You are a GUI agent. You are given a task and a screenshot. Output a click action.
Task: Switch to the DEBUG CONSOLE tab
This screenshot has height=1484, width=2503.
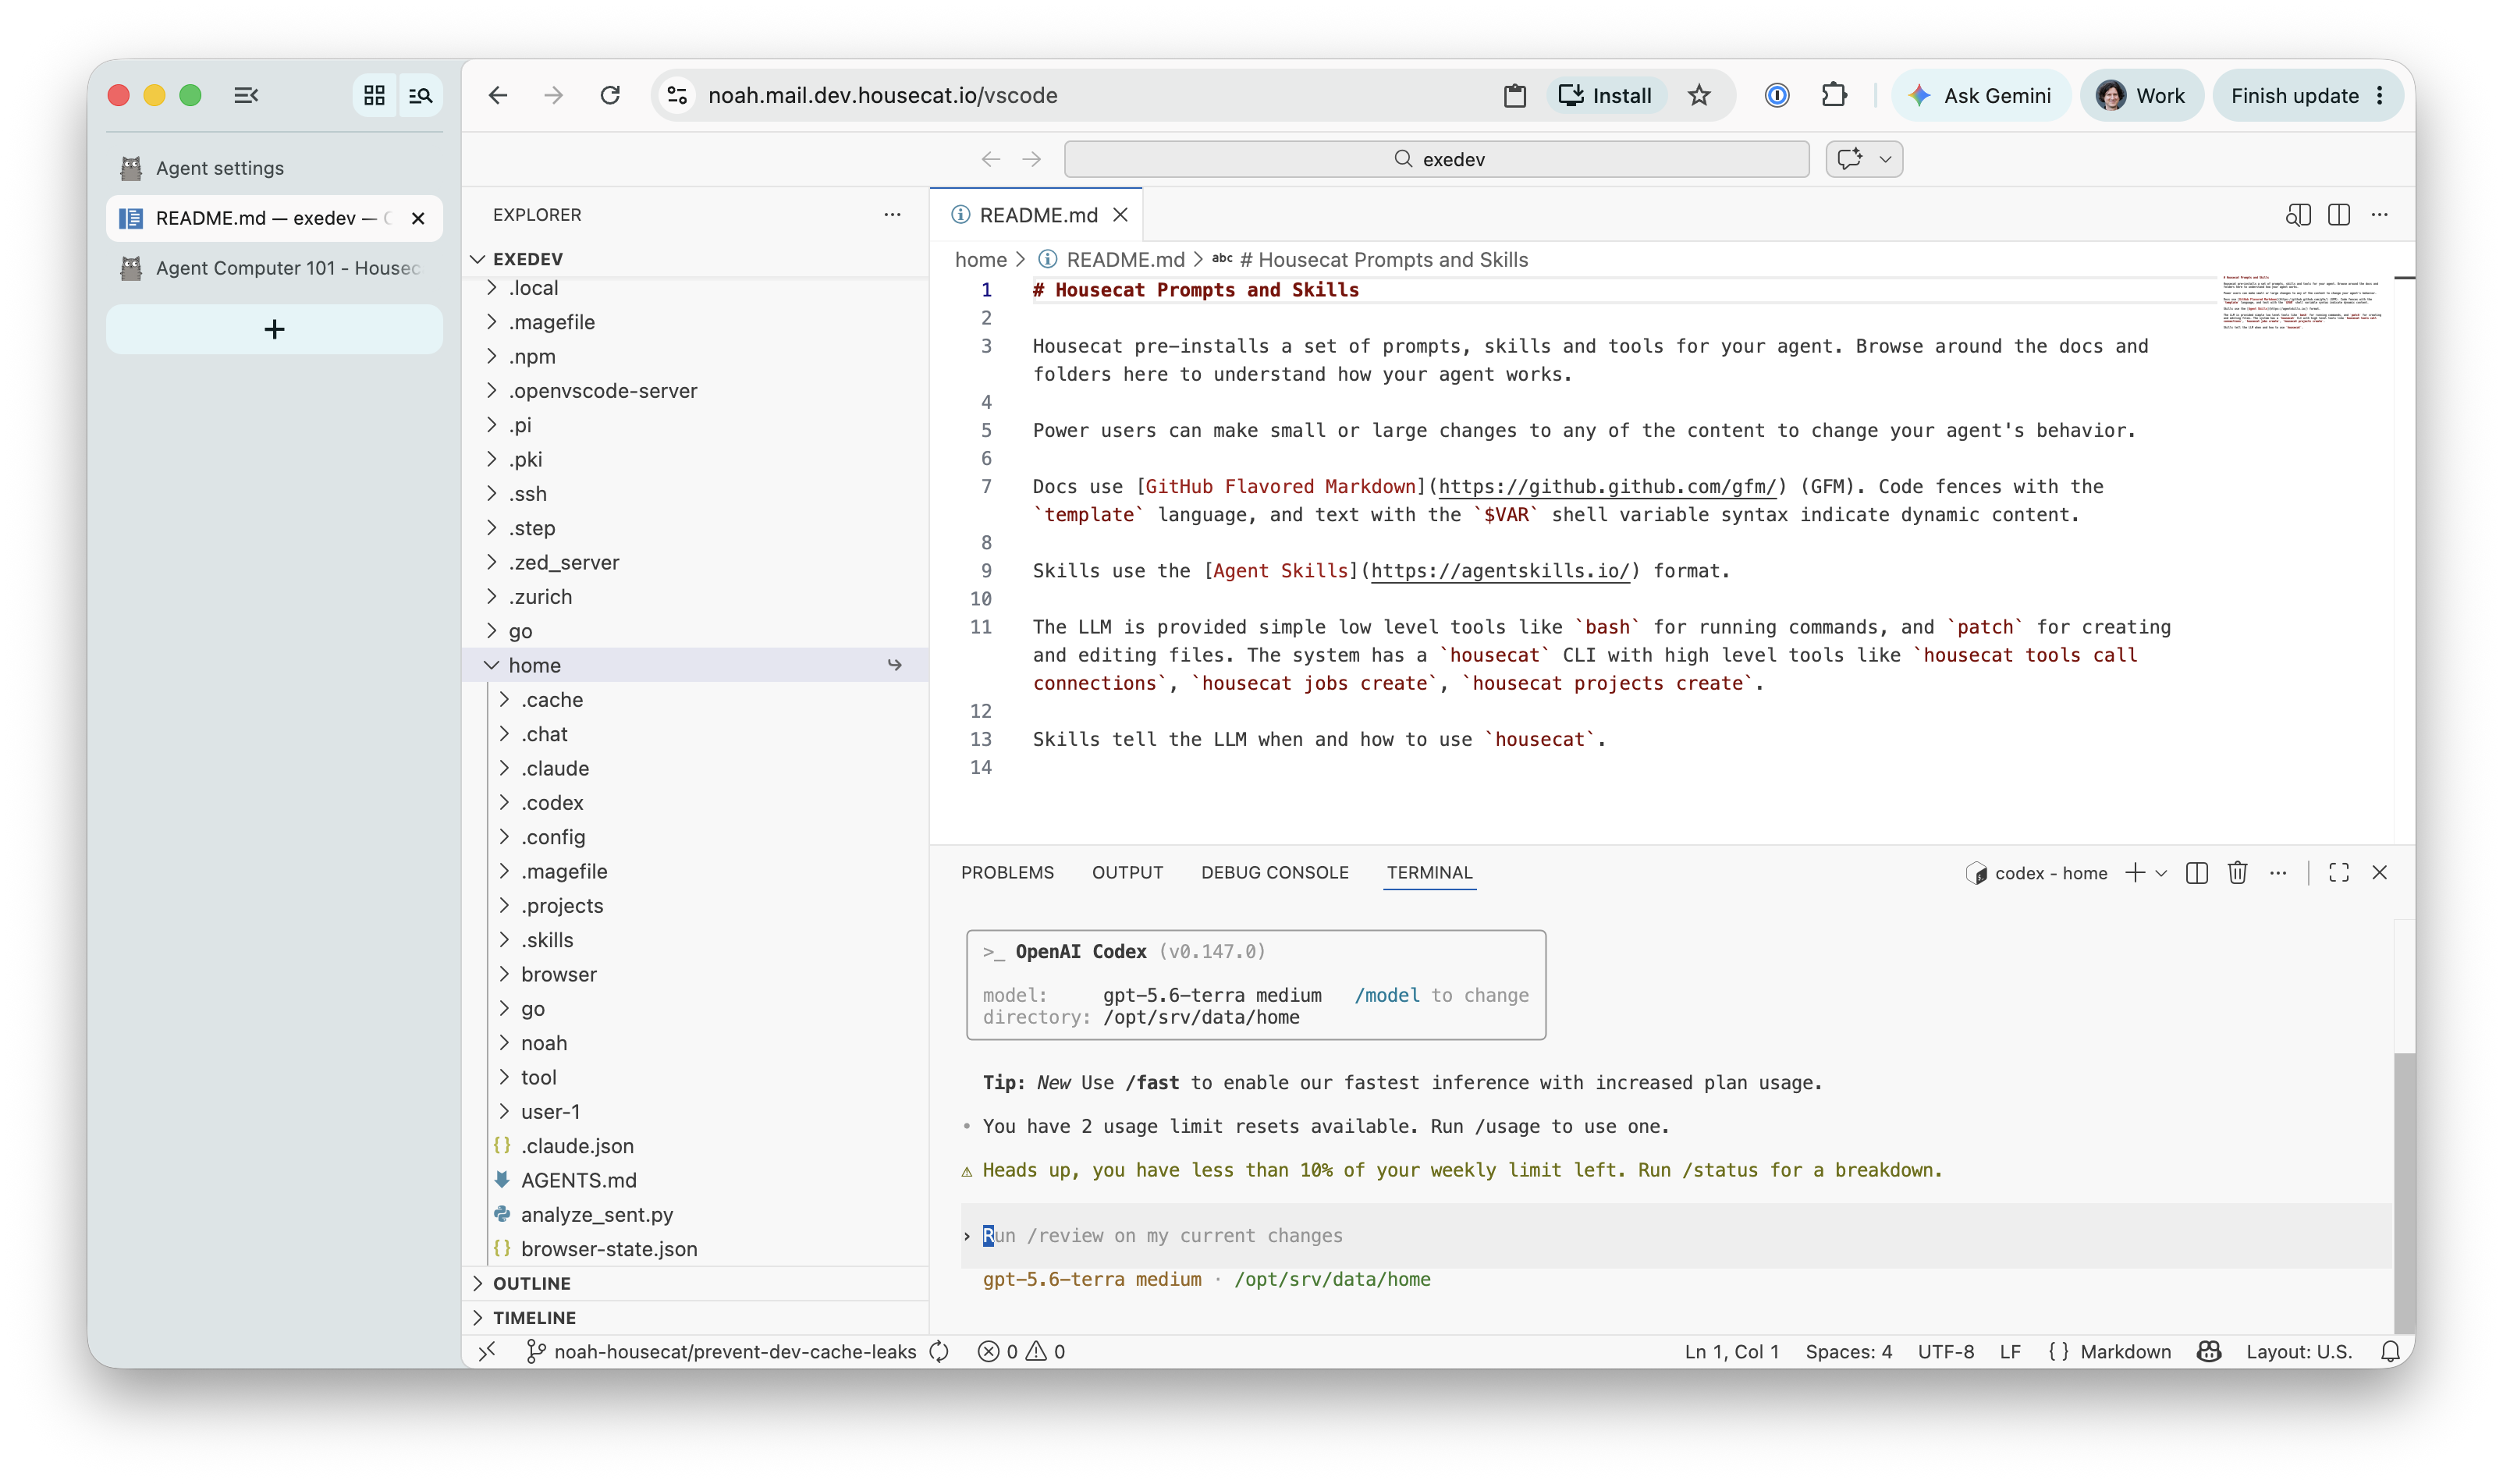[x=1274, y=873]
